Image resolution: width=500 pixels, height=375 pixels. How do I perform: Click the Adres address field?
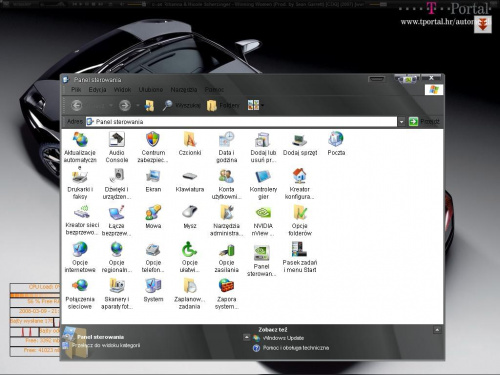241,122
